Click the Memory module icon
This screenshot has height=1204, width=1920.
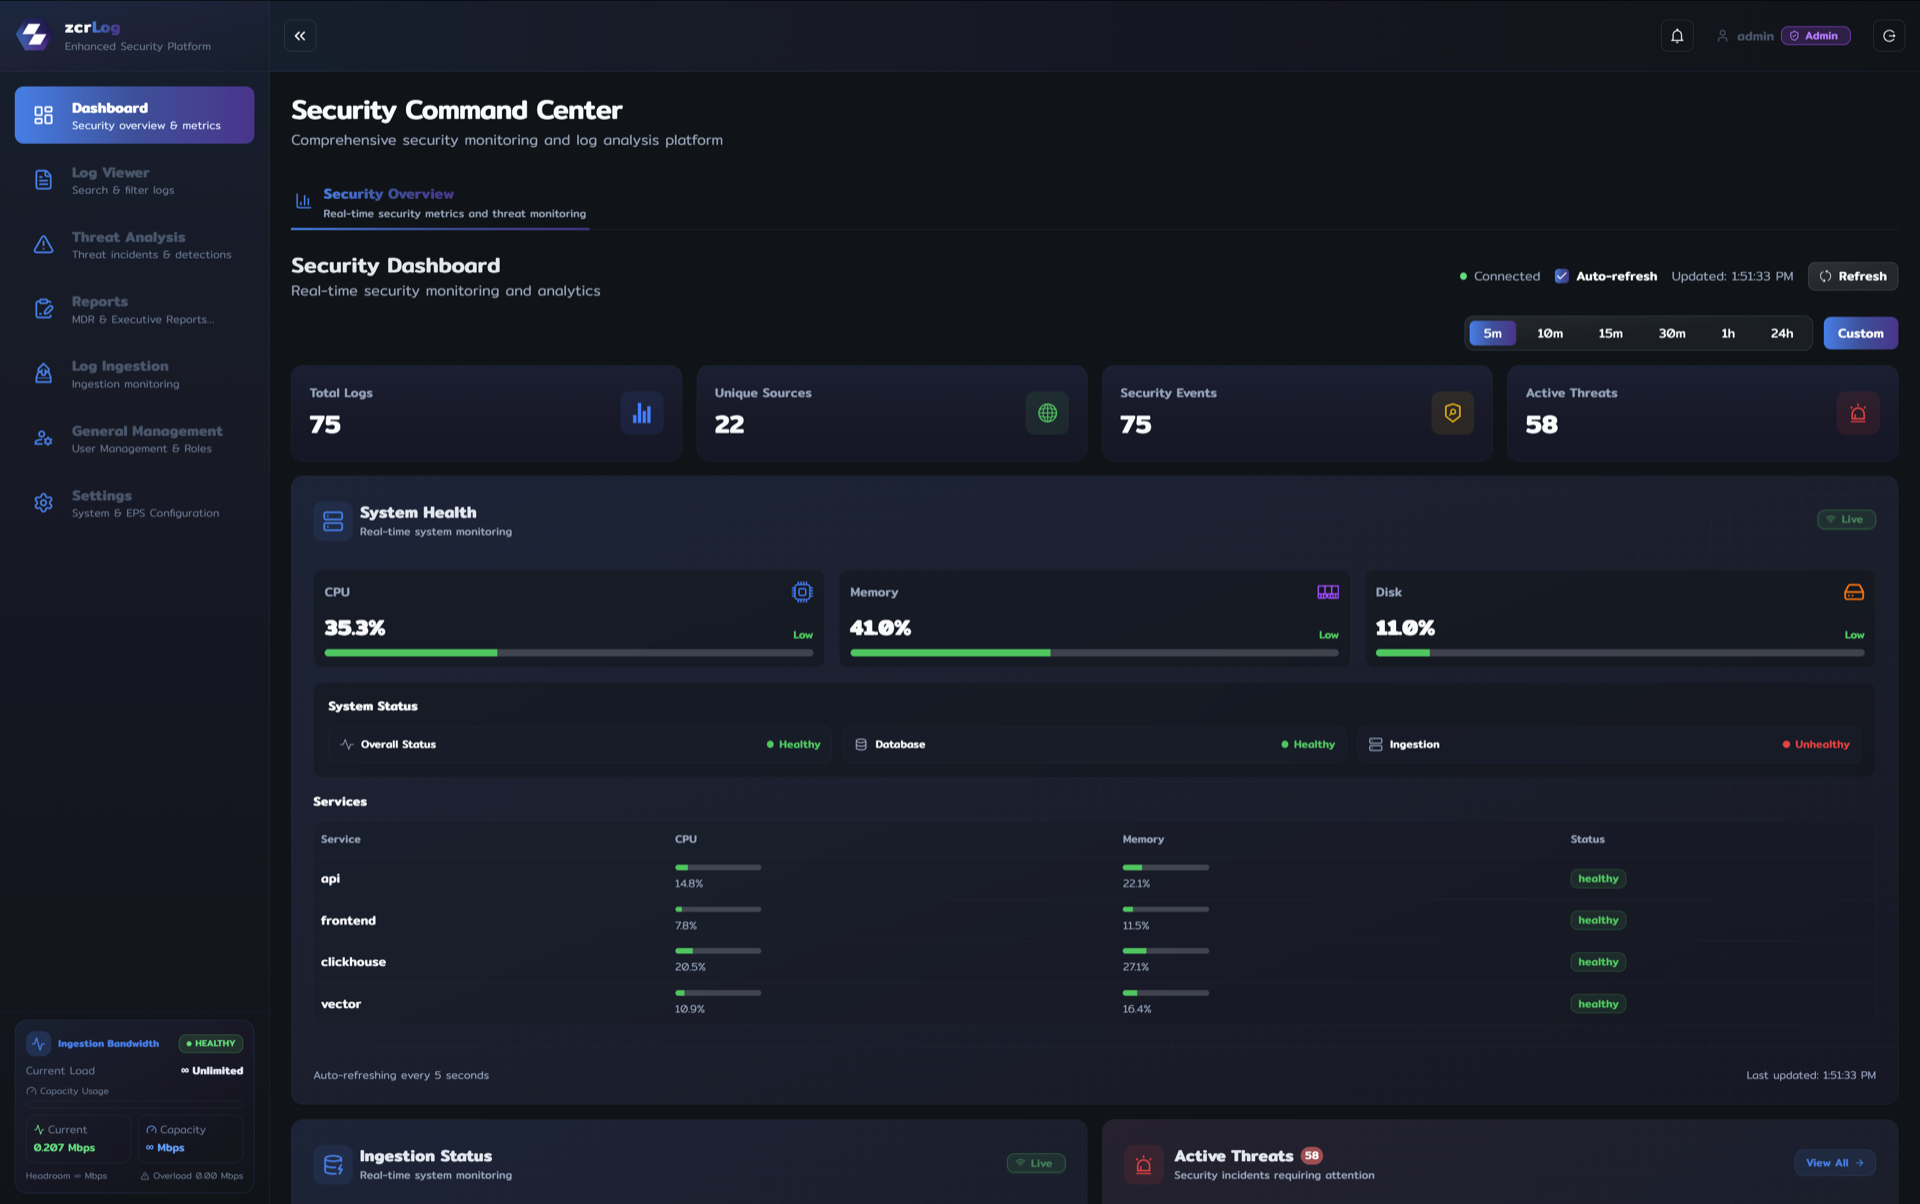1328,592
